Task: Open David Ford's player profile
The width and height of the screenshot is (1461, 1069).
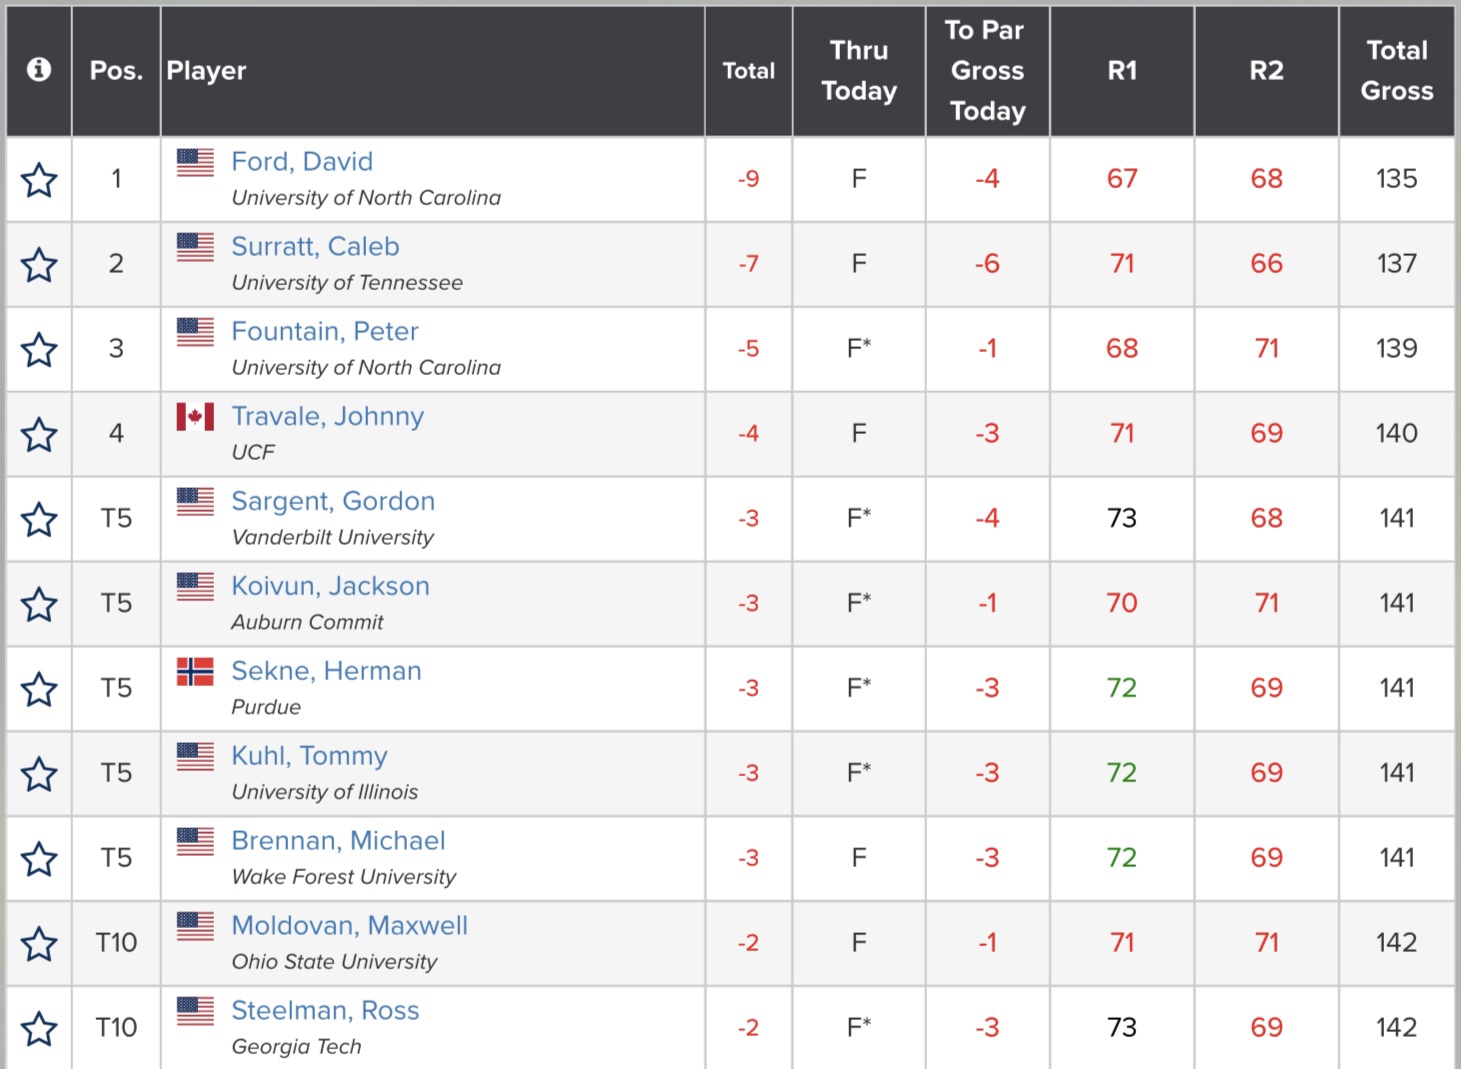Action: tap(302, 162)
